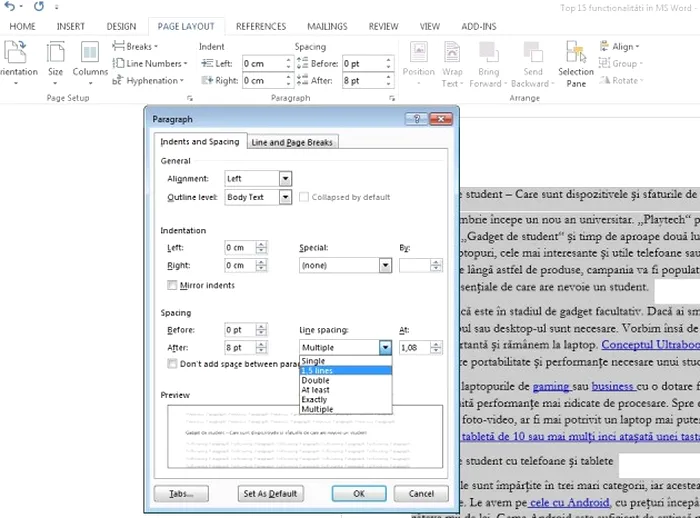This screenshot has height=518, width=700.
Task: Open Hyphenation options
Action: 148,80
